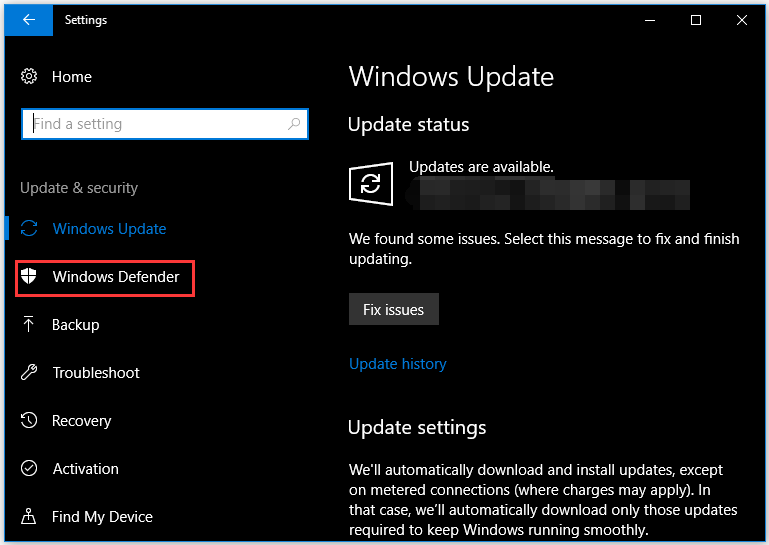Image resolution: width=769 pixels, height=545 pixels.
Task: Click the magnifier search icon
Action: [x=294, y=124]
